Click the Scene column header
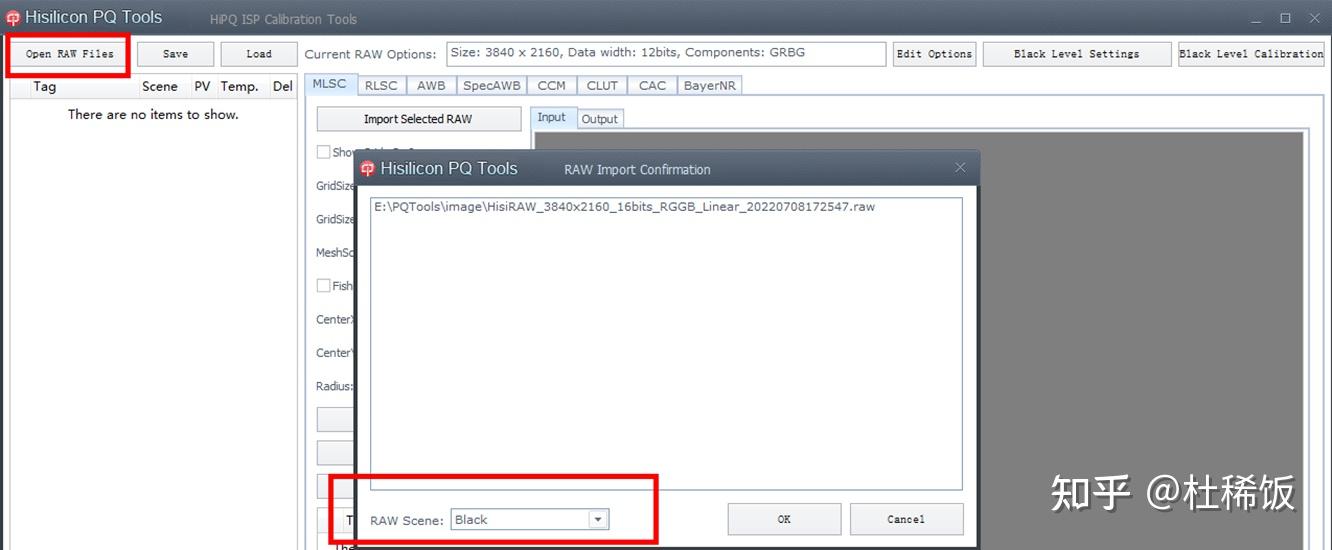Screen dimensions: 1332x550 coord(159,86)
